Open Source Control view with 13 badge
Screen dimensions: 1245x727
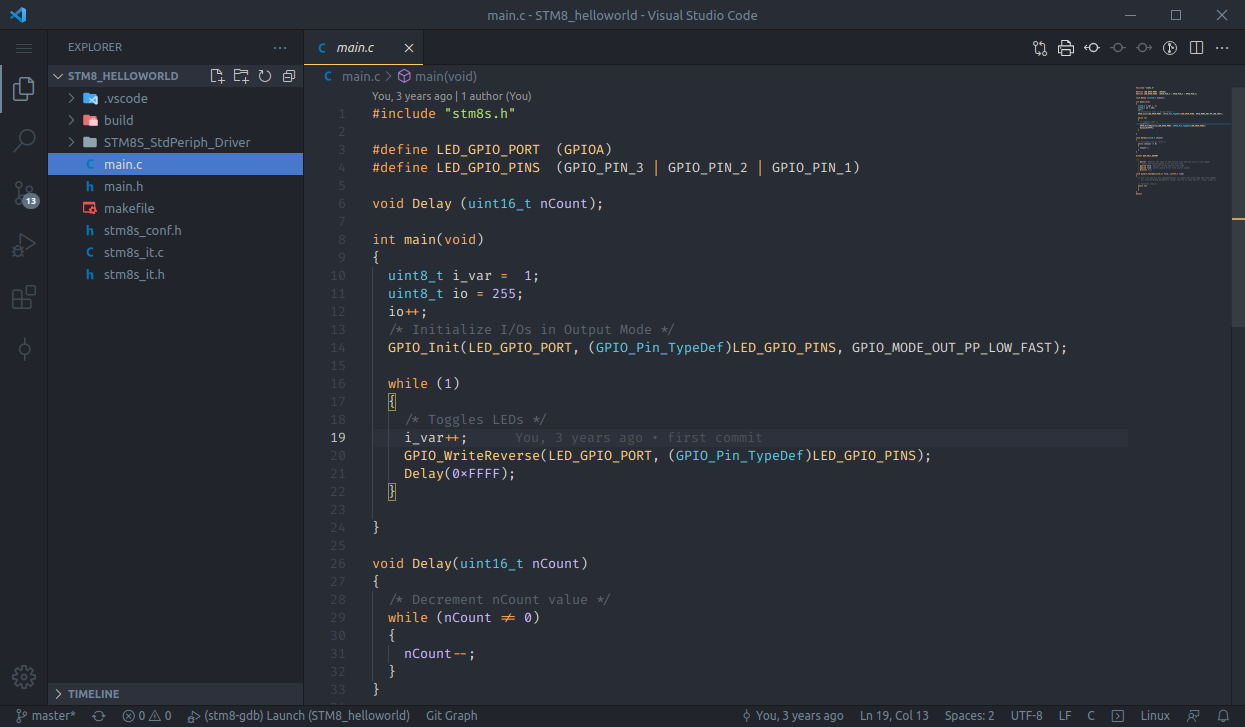(24, 193)
